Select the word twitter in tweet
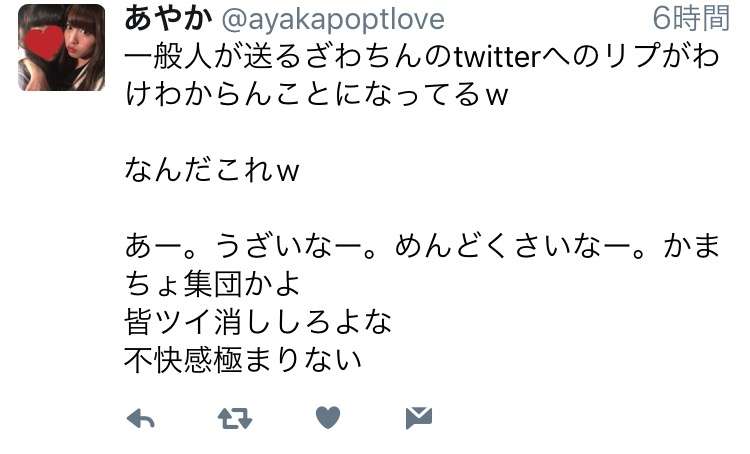Viewport: 750px width, 454px height. click(x=497, y=57)
